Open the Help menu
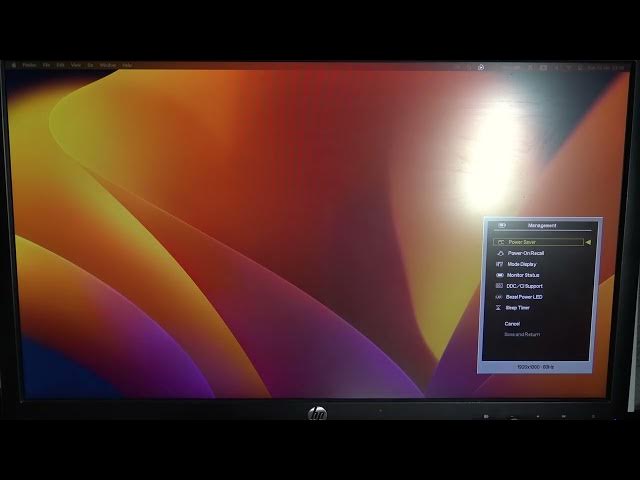The image size is (640, 480). [x=127, y=65]
